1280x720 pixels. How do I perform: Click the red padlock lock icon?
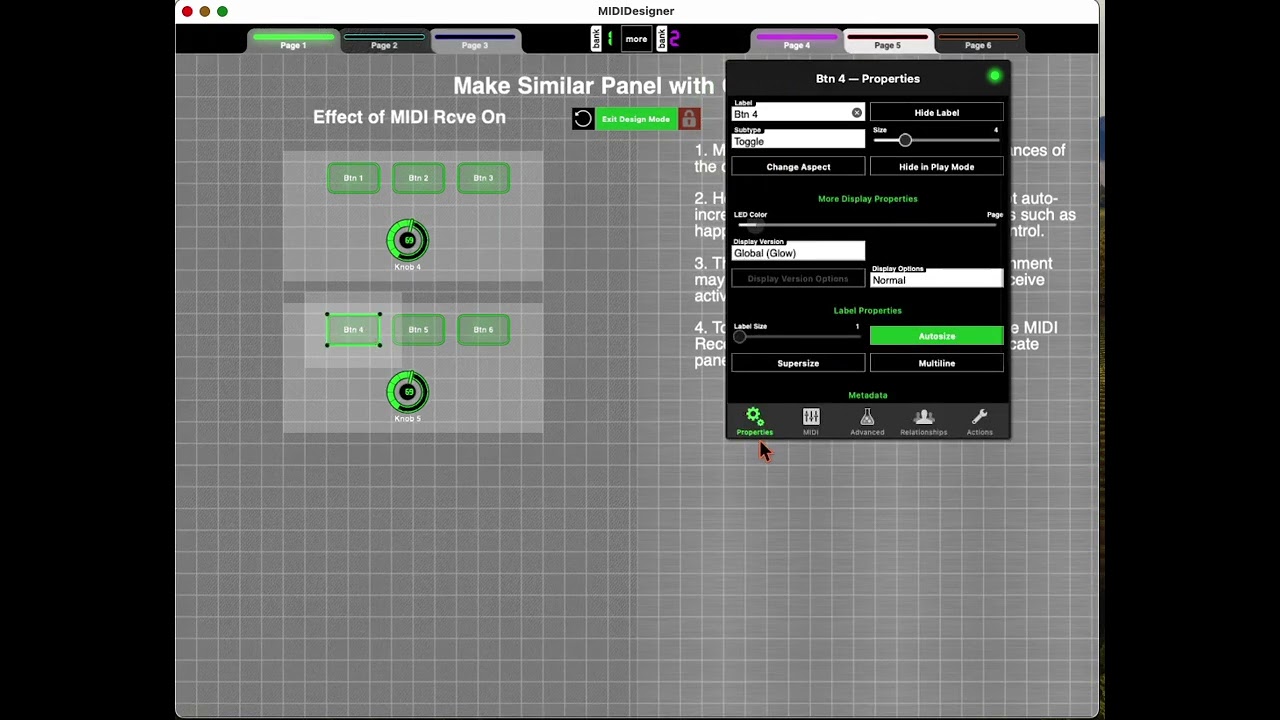click(689, 119)
